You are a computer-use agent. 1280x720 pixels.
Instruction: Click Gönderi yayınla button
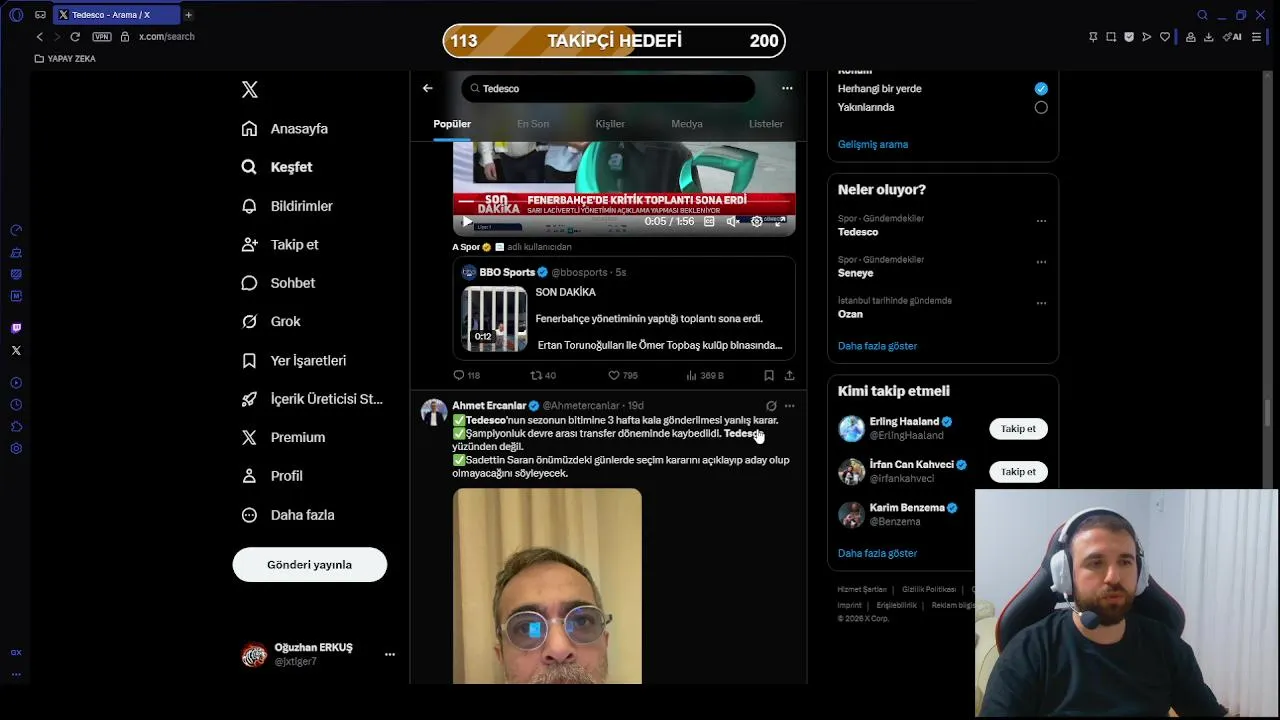310,565
